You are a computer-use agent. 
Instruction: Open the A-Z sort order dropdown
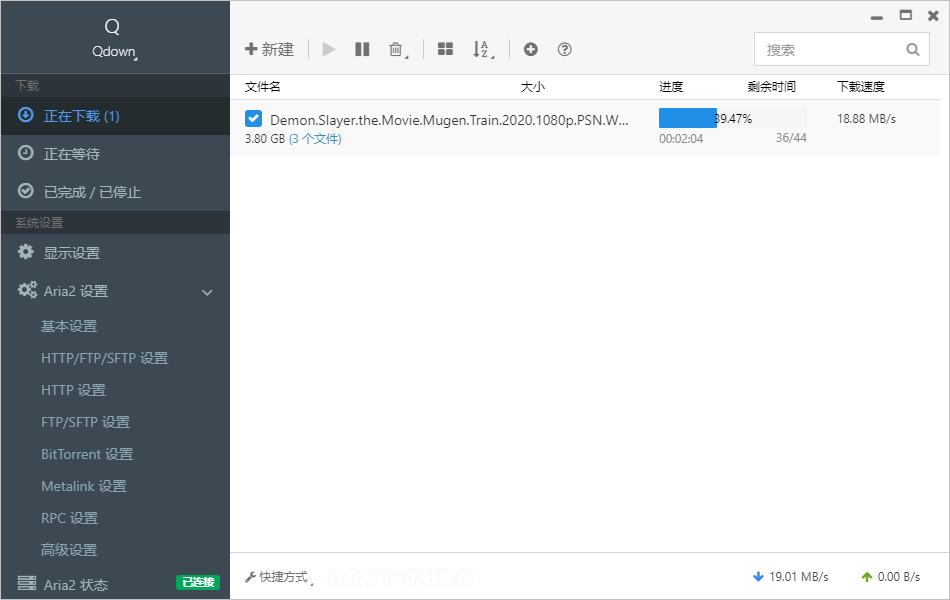click(x=483, y=50)
